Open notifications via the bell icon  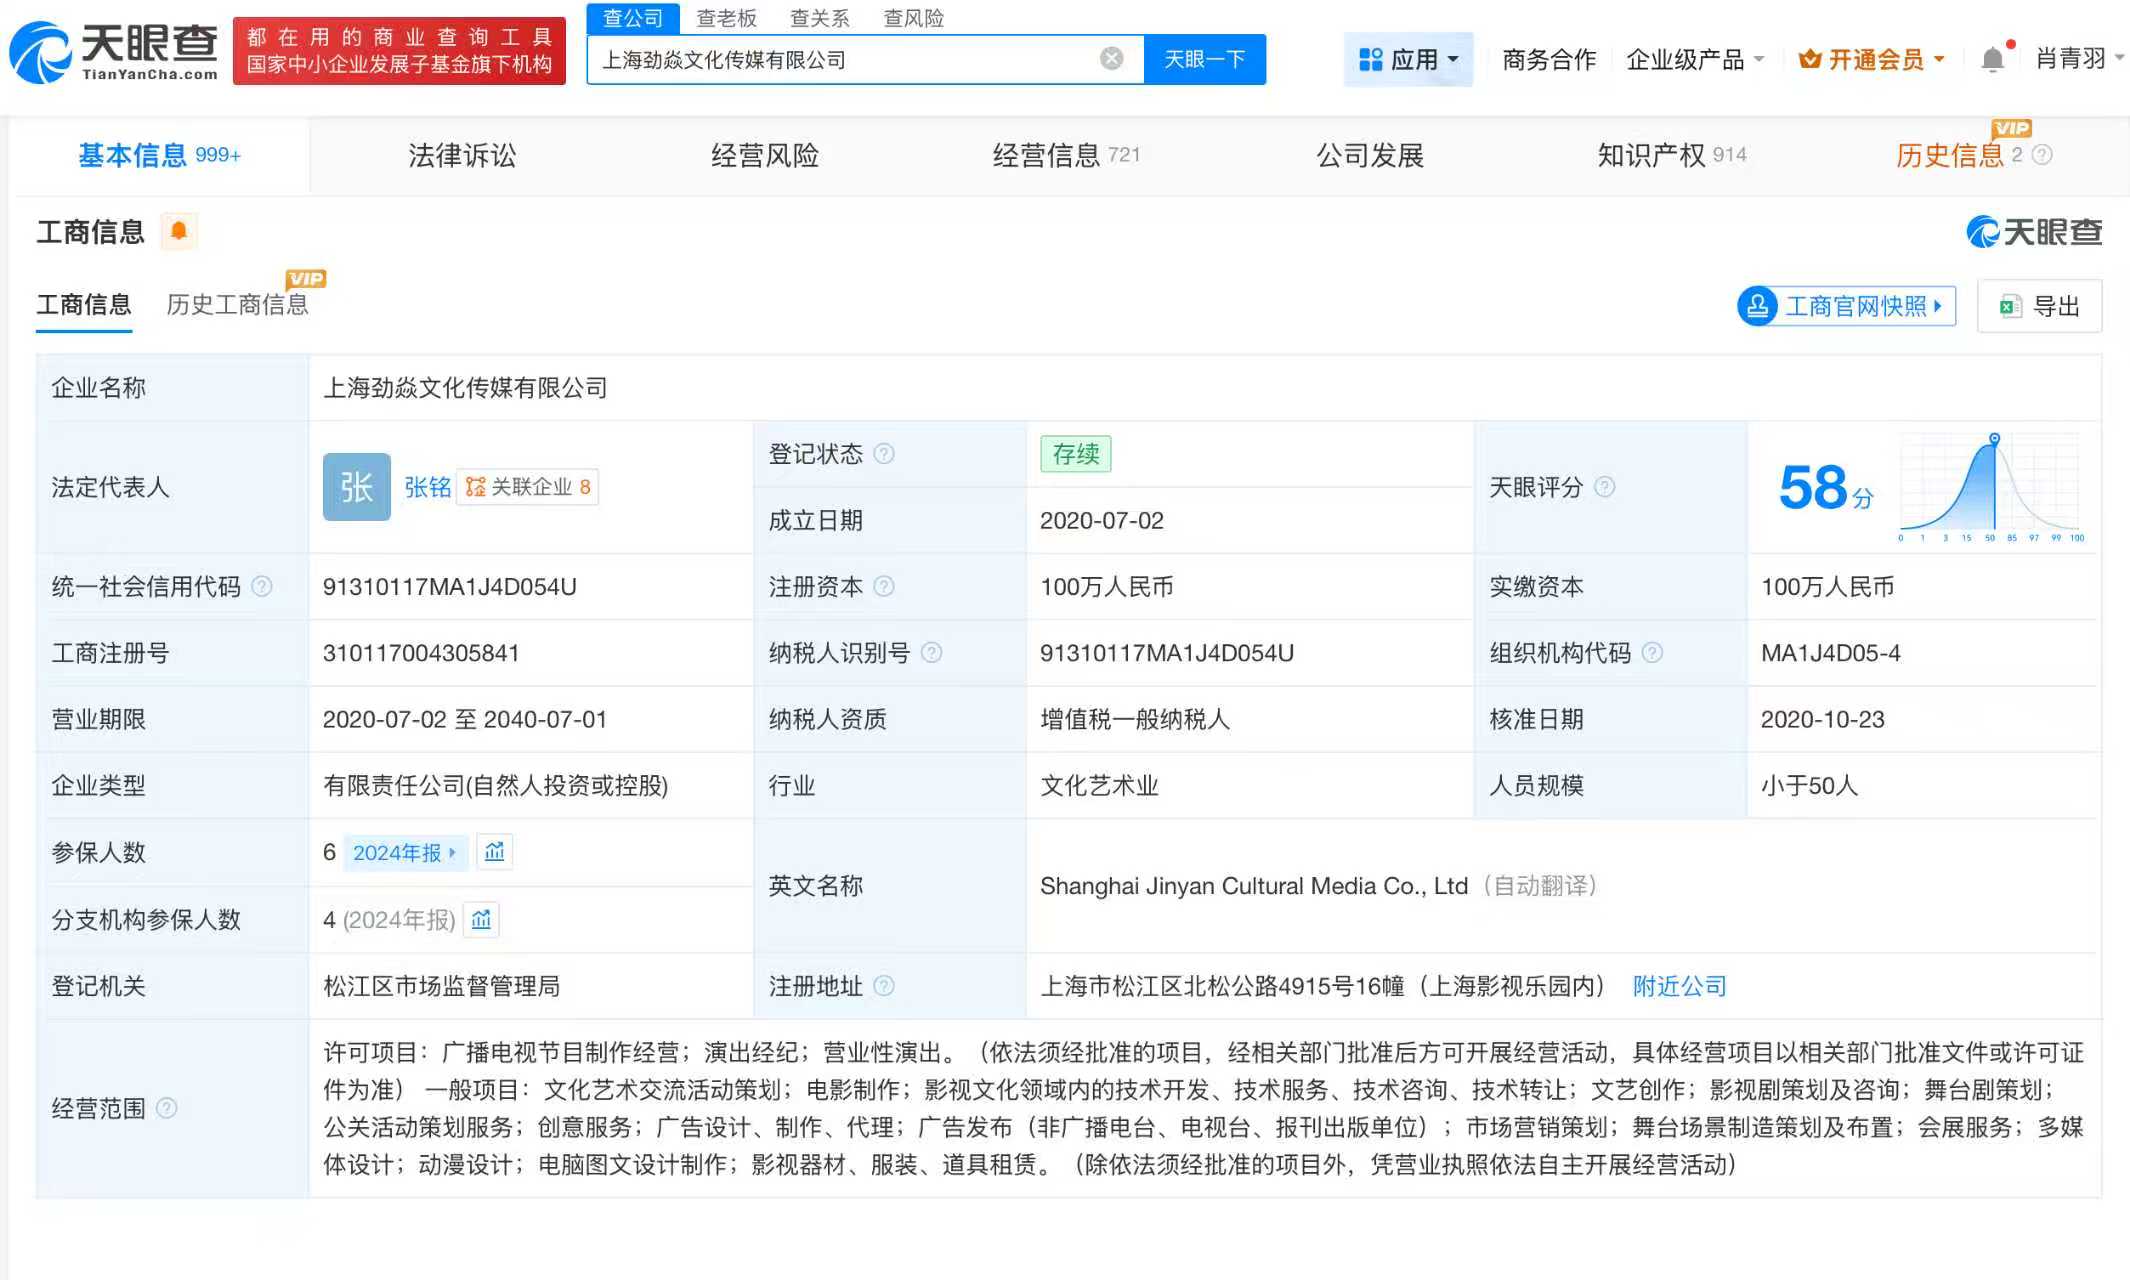[x=1992, y=59]
